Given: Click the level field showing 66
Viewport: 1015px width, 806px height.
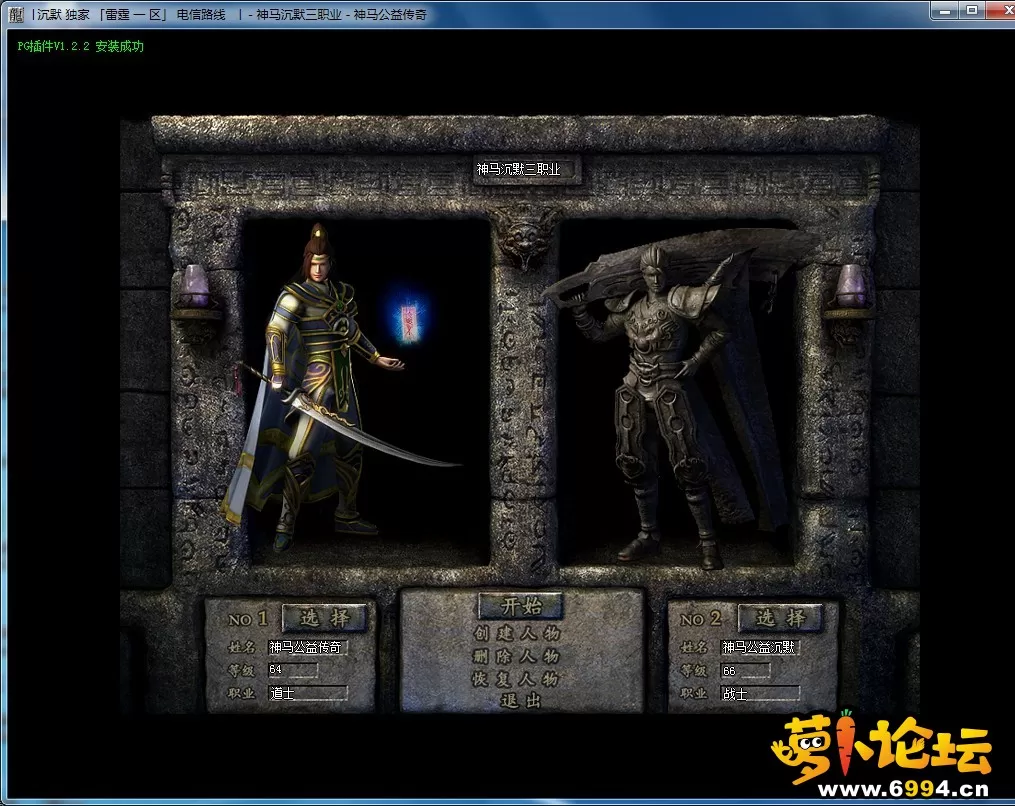Looking at the screenshot, I should point(746,671).
